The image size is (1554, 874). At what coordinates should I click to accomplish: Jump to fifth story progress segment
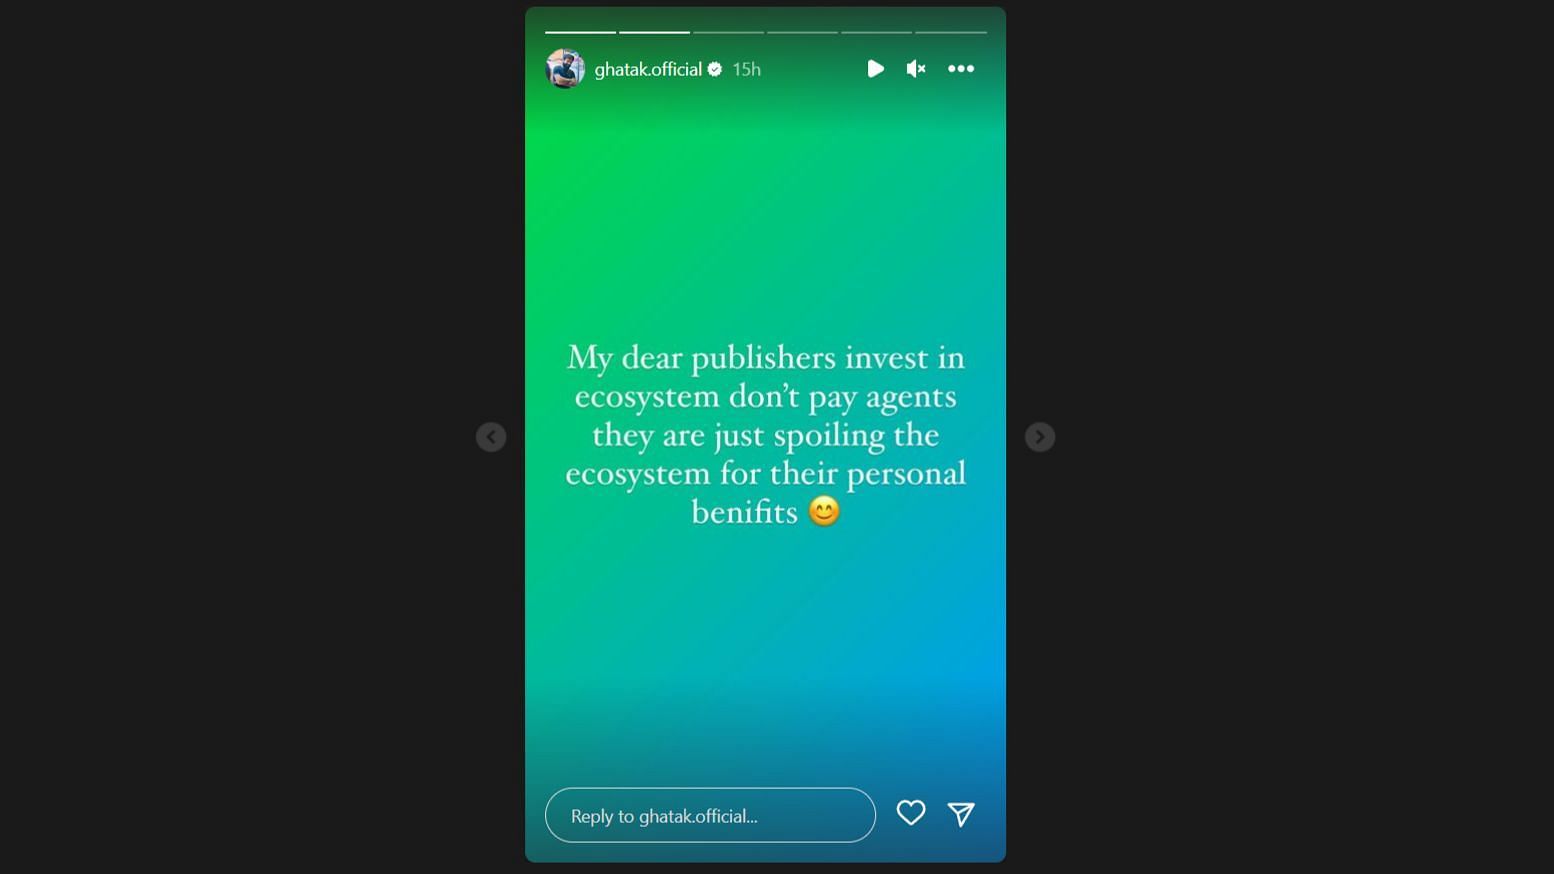click(876, 32)
